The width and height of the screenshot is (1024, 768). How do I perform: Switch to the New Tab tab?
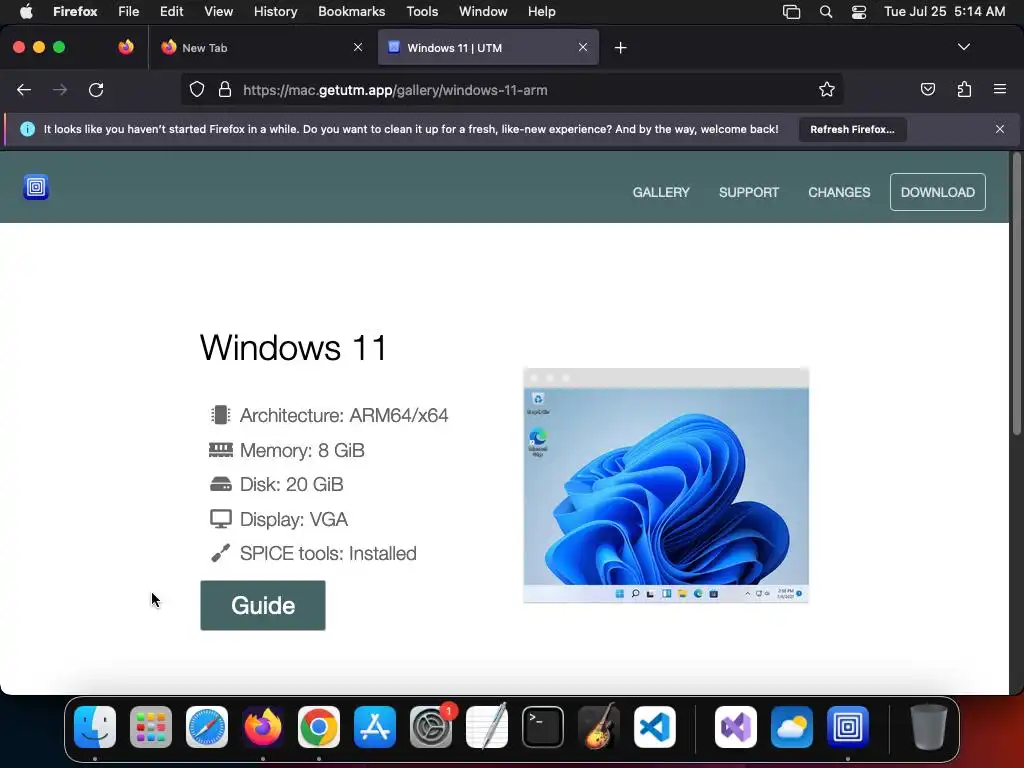click(261, 48)
